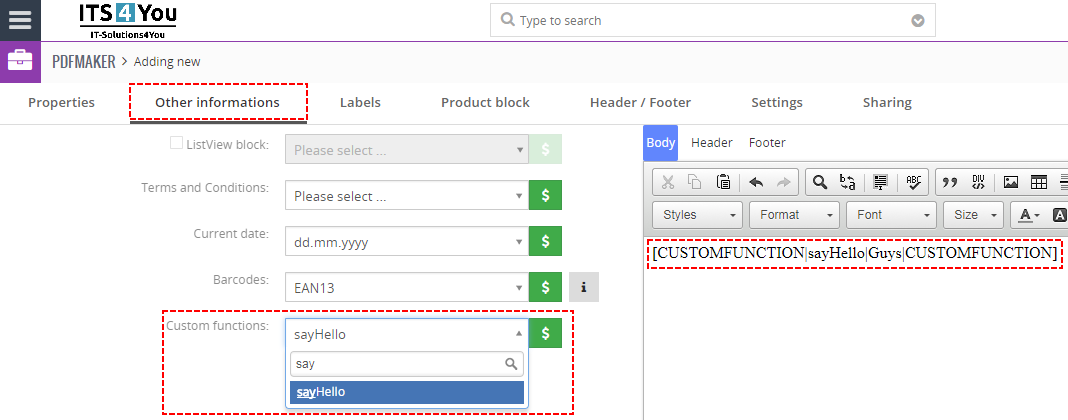Insert custom function with green $ button
Image resolution: width=1068 pixels, height=420 pixels.
pos(545,333)
